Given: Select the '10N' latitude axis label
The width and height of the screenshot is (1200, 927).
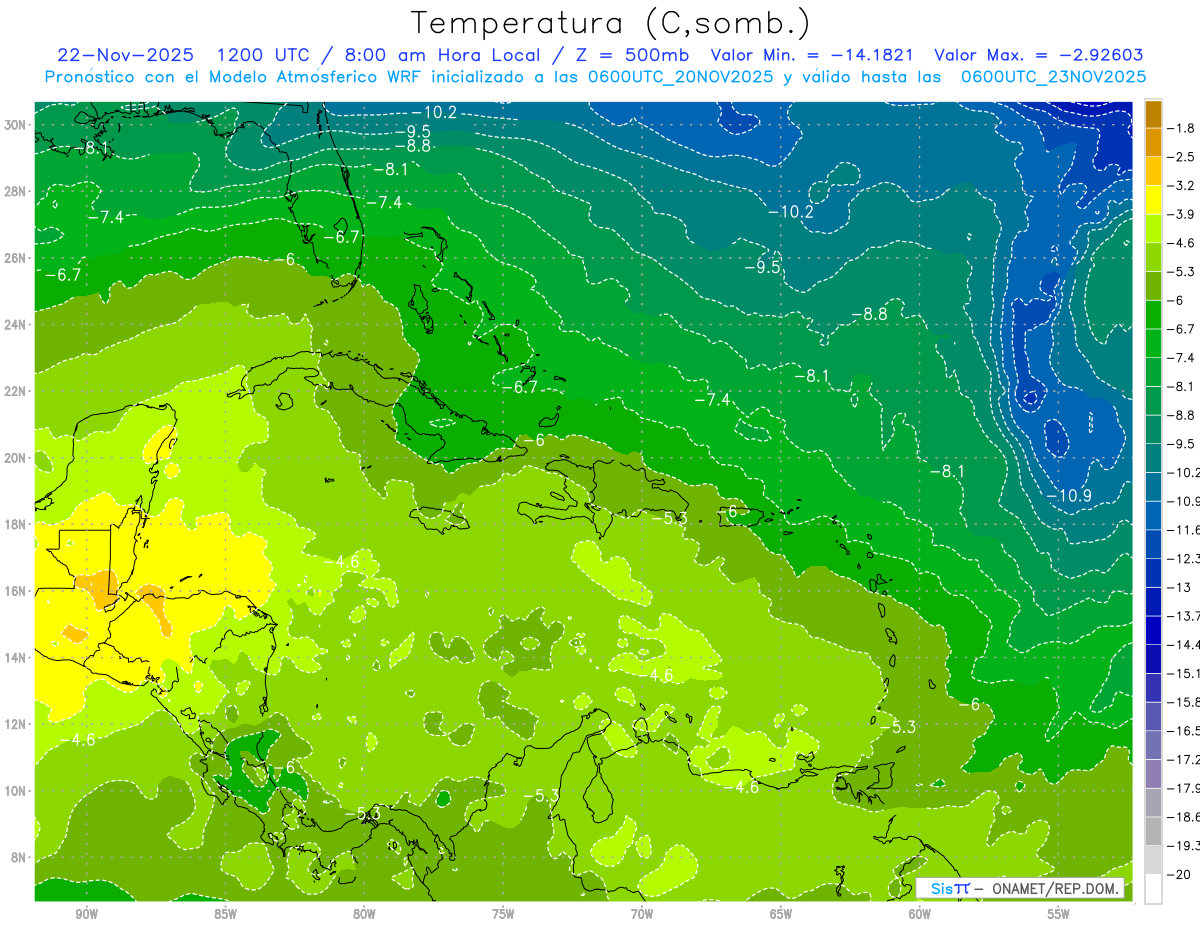Looking at the screenshot, I should (17, 790).
